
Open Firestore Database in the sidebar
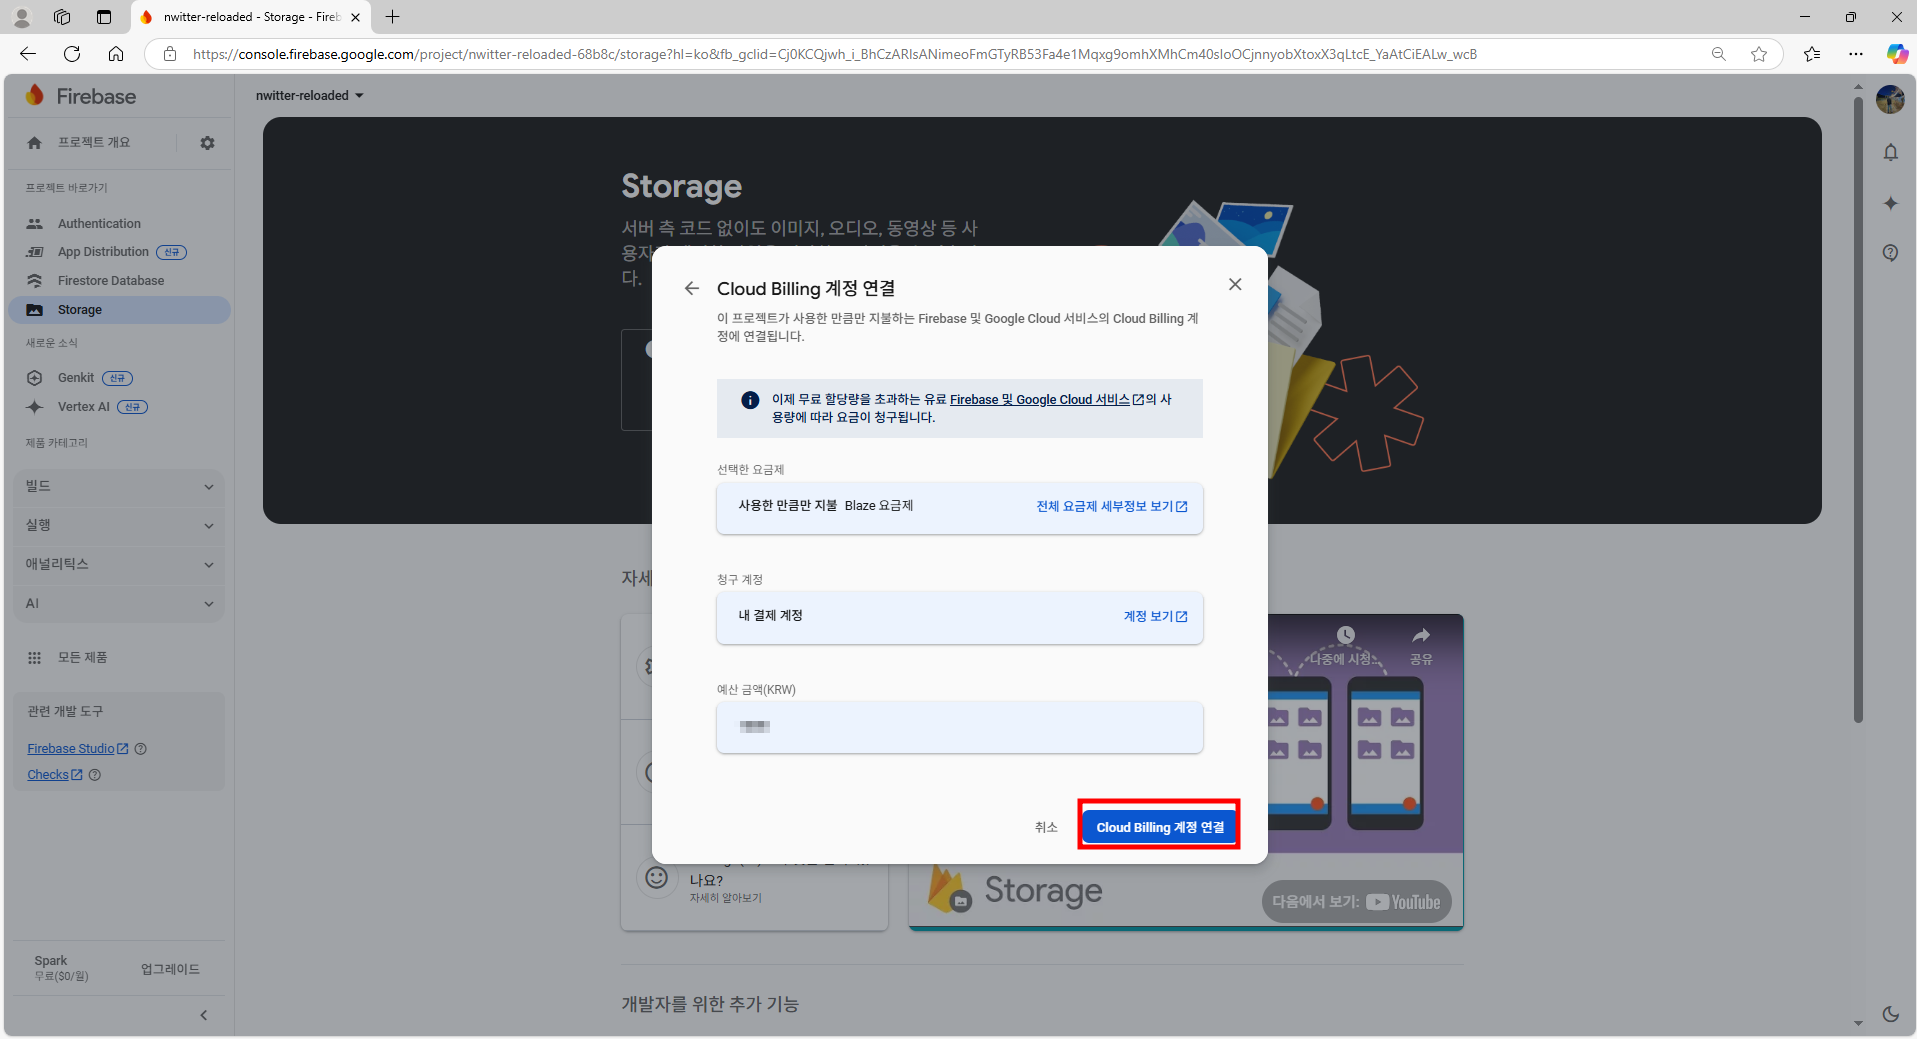click(111, 281)
